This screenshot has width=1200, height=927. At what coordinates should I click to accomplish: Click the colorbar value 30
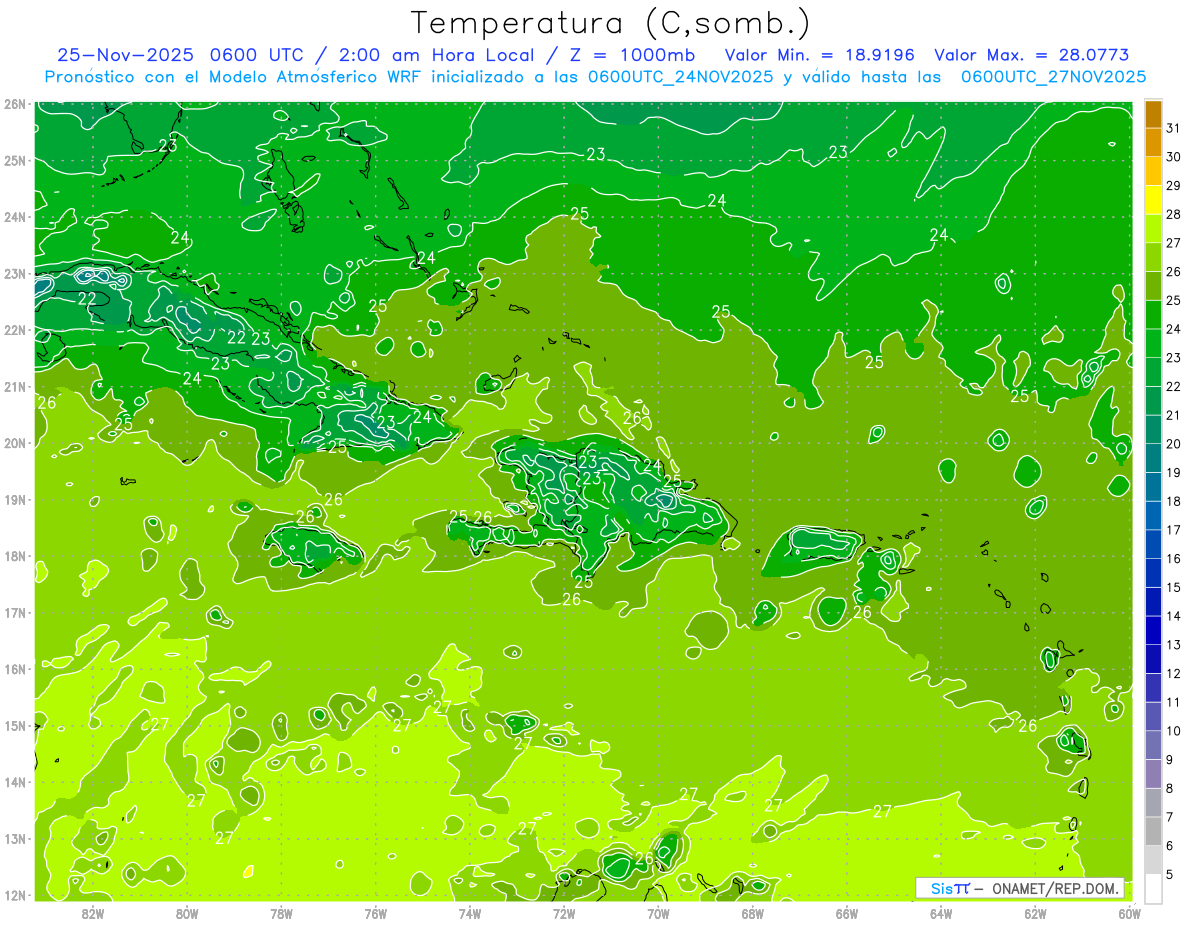point(1175,157)
